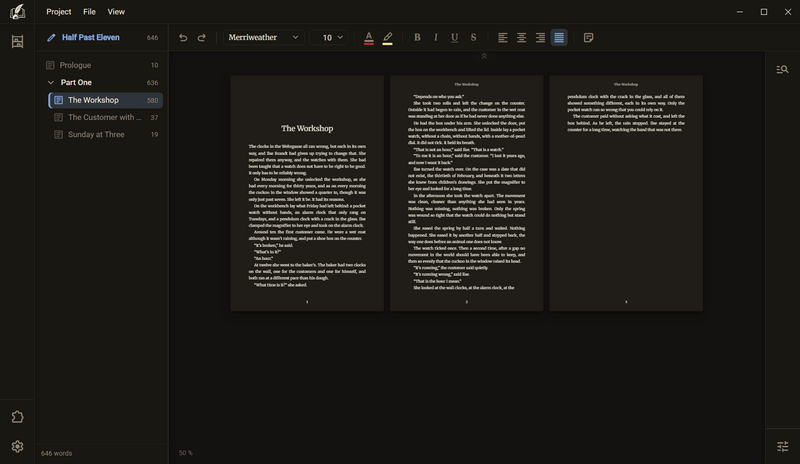
Task: Align text to the left
Action: [503, 38]
